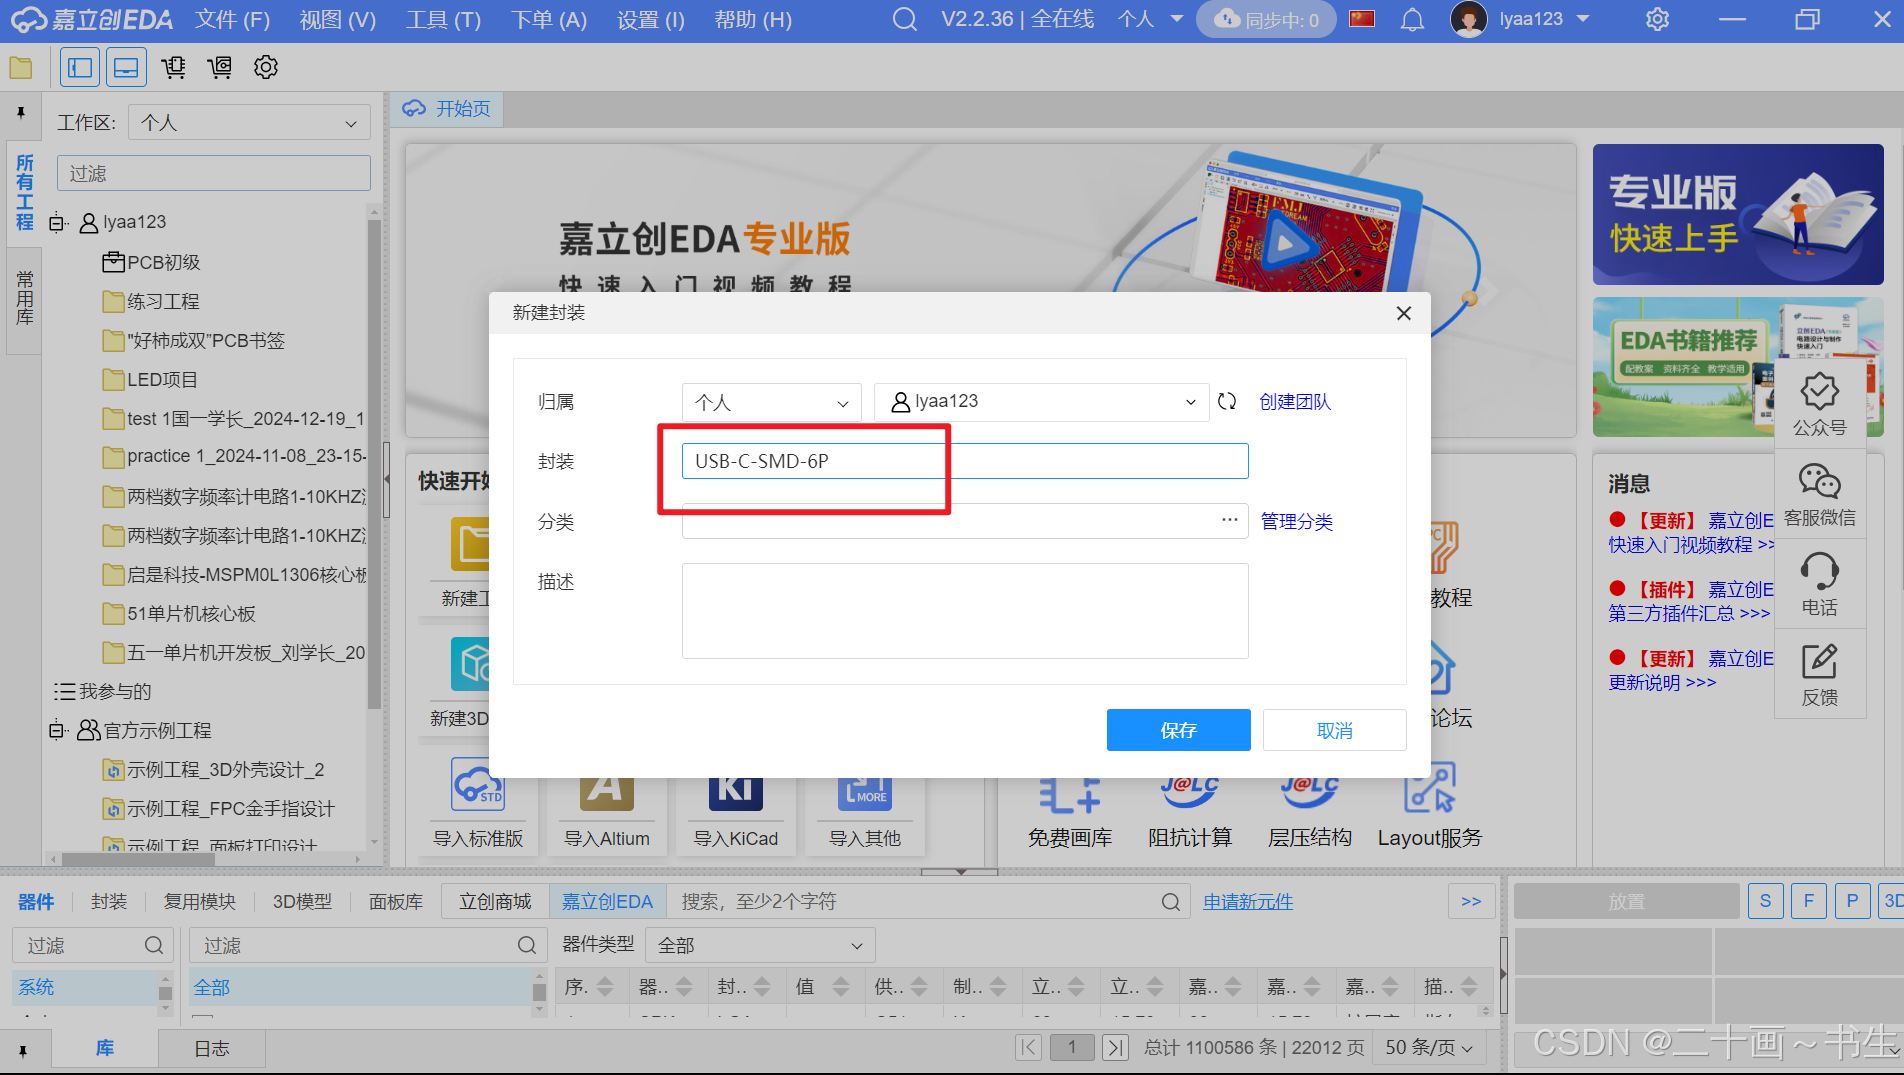Open the 工具 (T) menu

tap(443, 20)
